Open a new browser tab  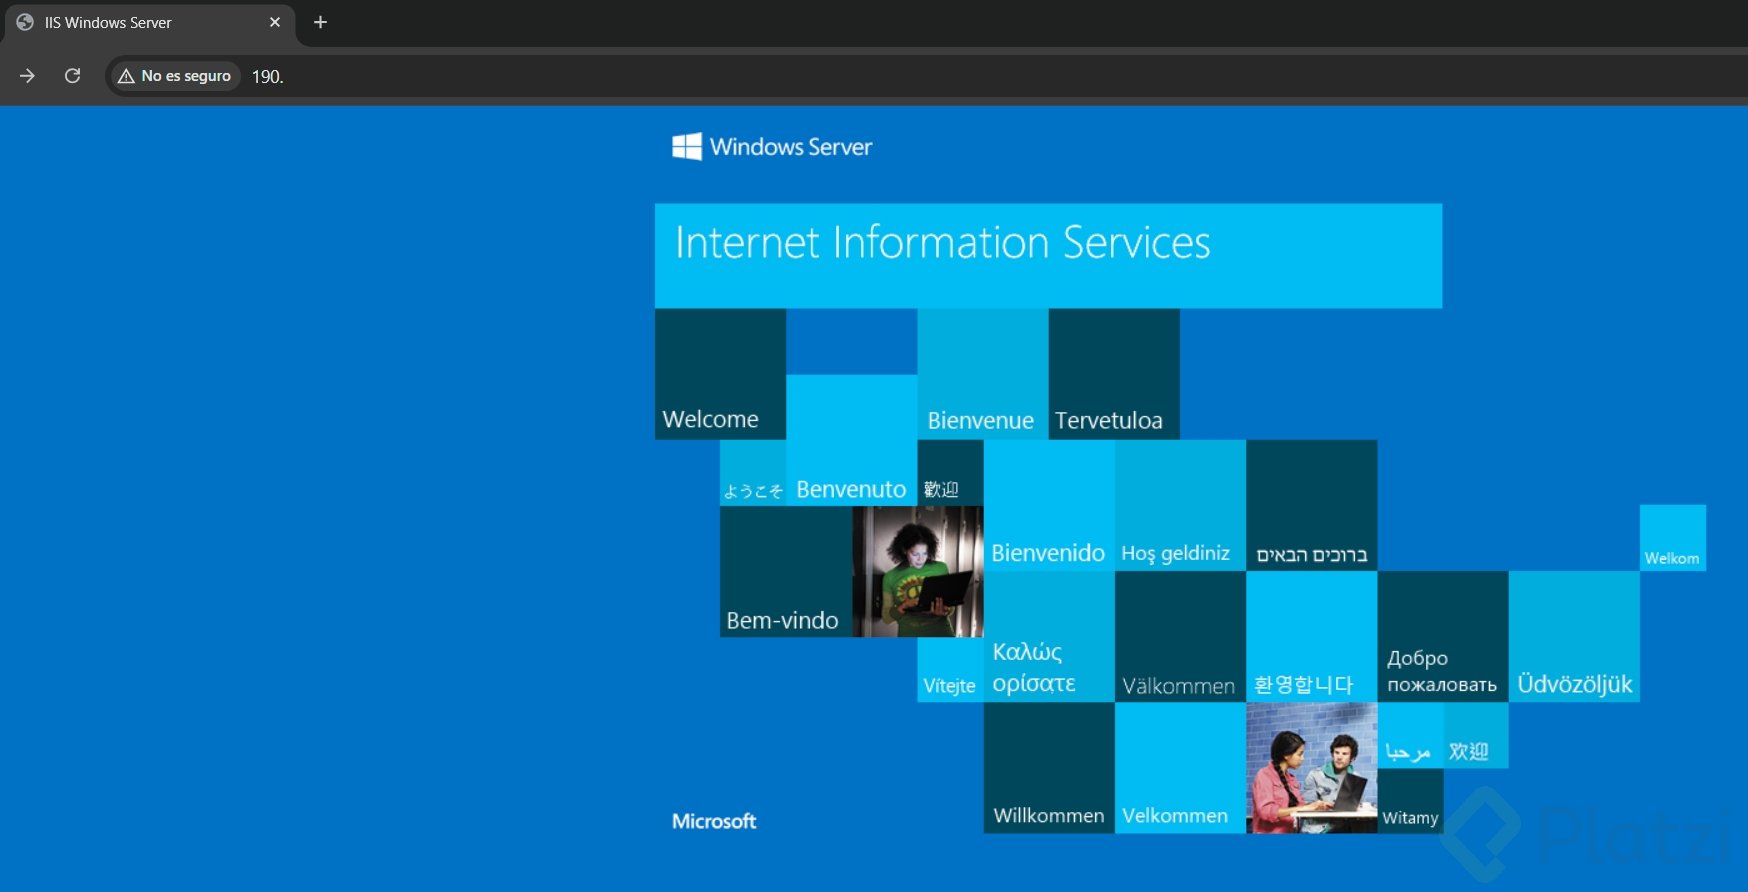coord(320,22)
